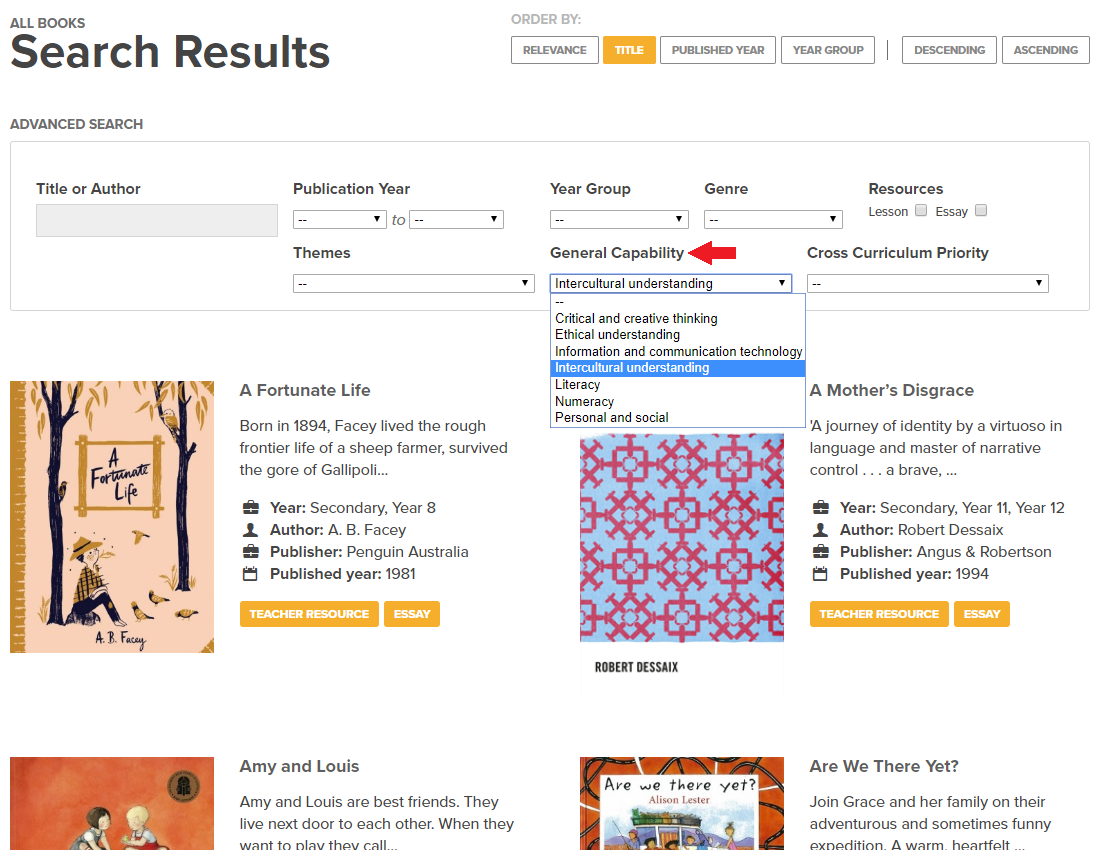Select Ethical understanding option
This screenshot has height=850, width=1100.
tap(678, 335)
